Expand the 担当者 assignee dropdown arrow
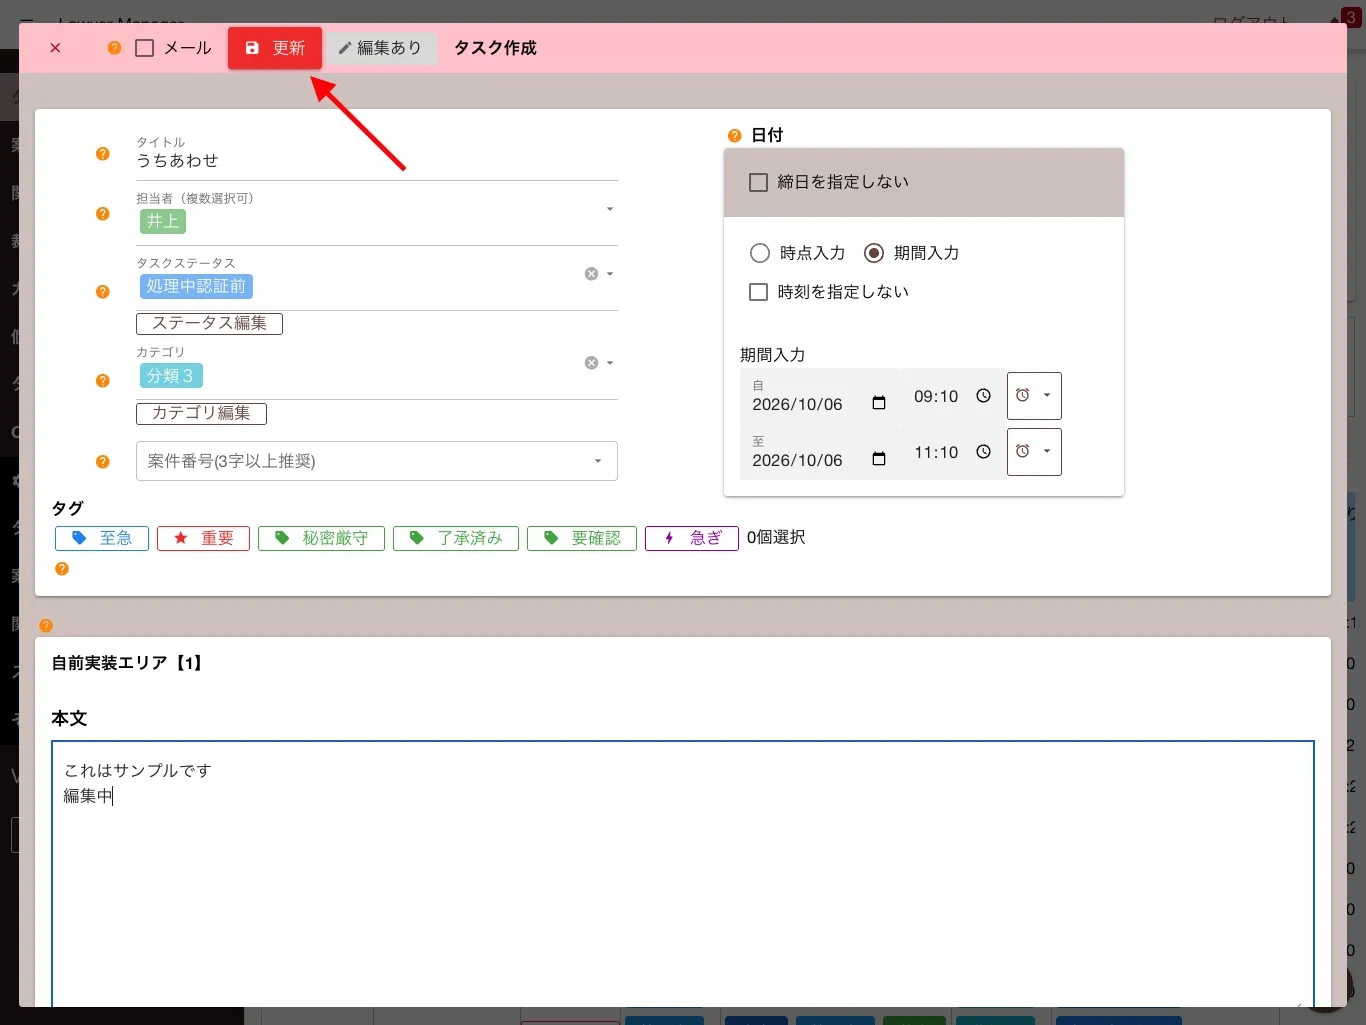This screenshot has width=1366, height=1025. (x=610, y=209)
